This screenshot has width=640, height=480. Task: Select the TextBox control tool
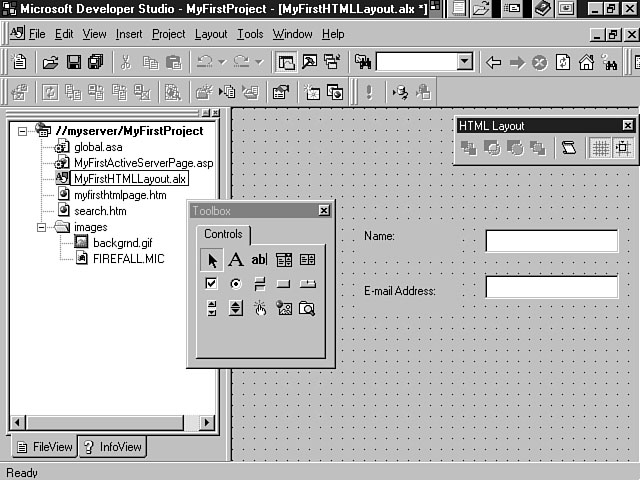point(260,260)
